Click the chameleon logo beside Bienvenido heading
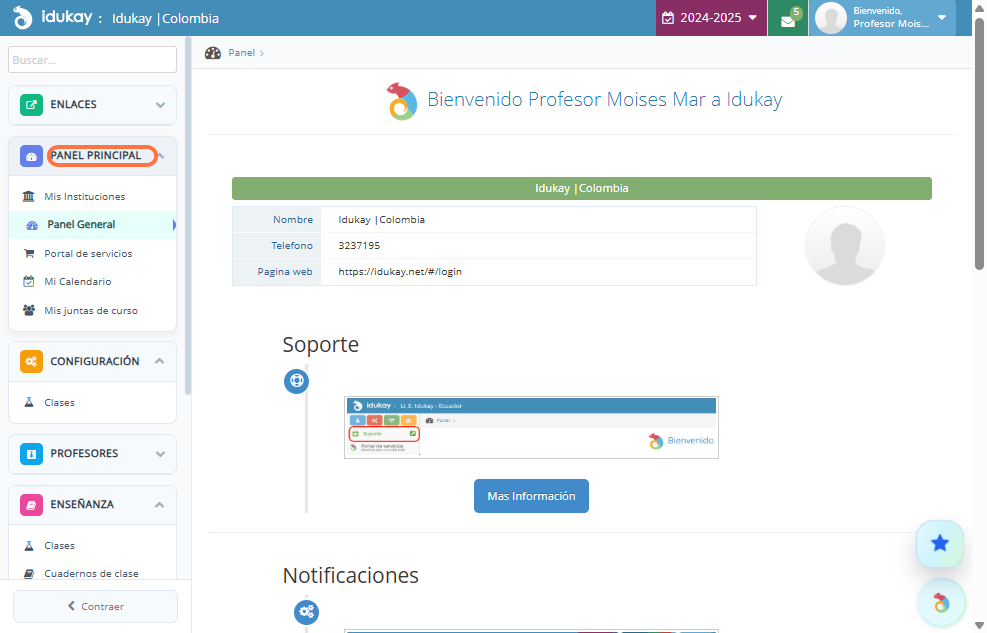The image size is (987, 633). click(x=402, y=101)
